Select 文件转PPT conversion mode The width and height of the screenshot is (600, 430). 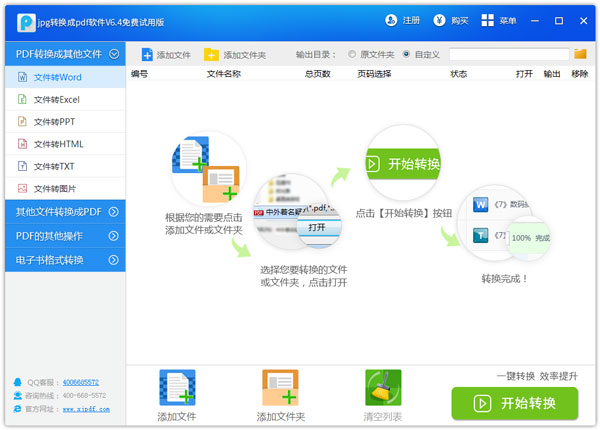coord(65,122)
